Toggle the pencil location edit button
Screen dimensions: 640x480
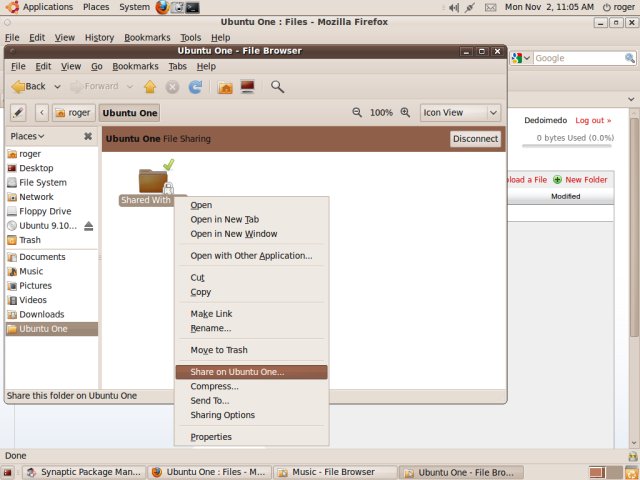pyautogui.click(x=18, y=113)
